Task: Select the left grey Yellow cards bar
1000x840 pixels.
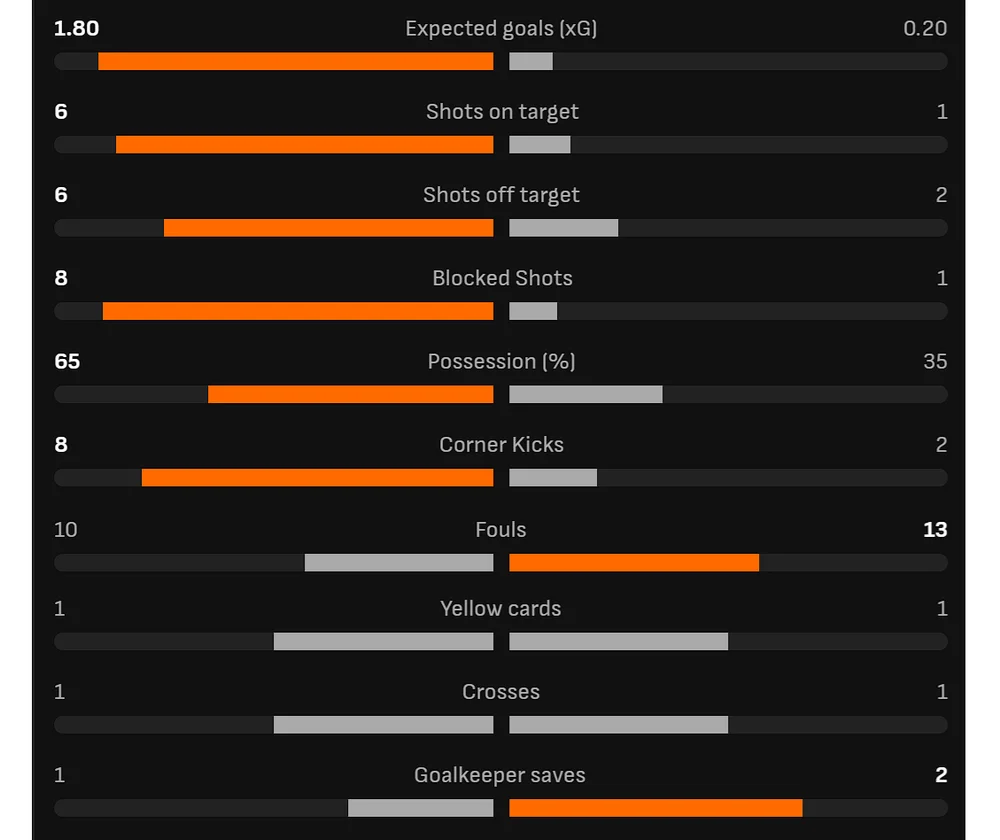Action: tap(383, 642)
